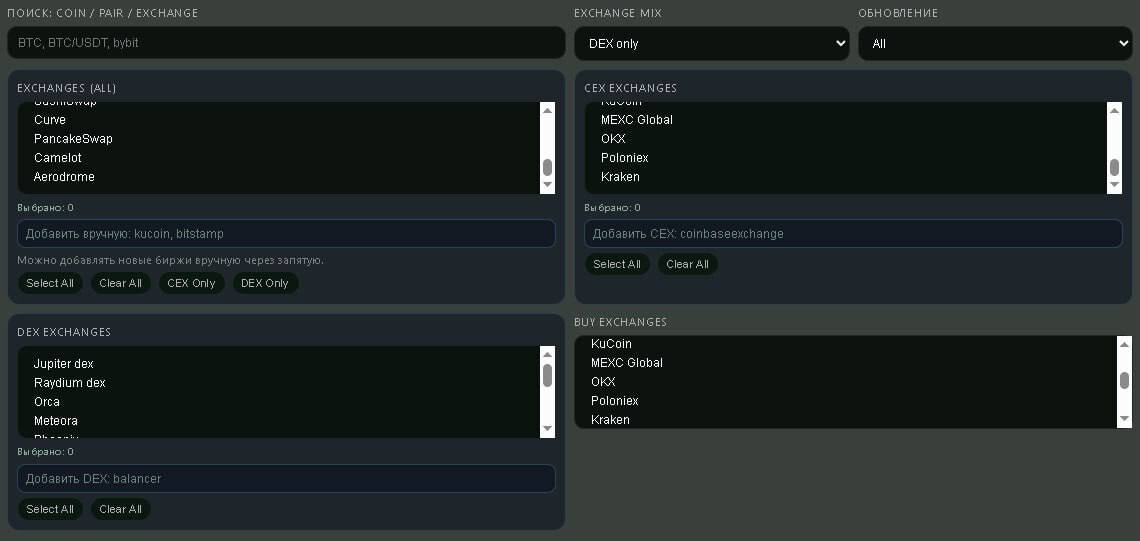Select Raydium dex in DEX Exchanges list

pyautogui.click(x=279, y=382)
